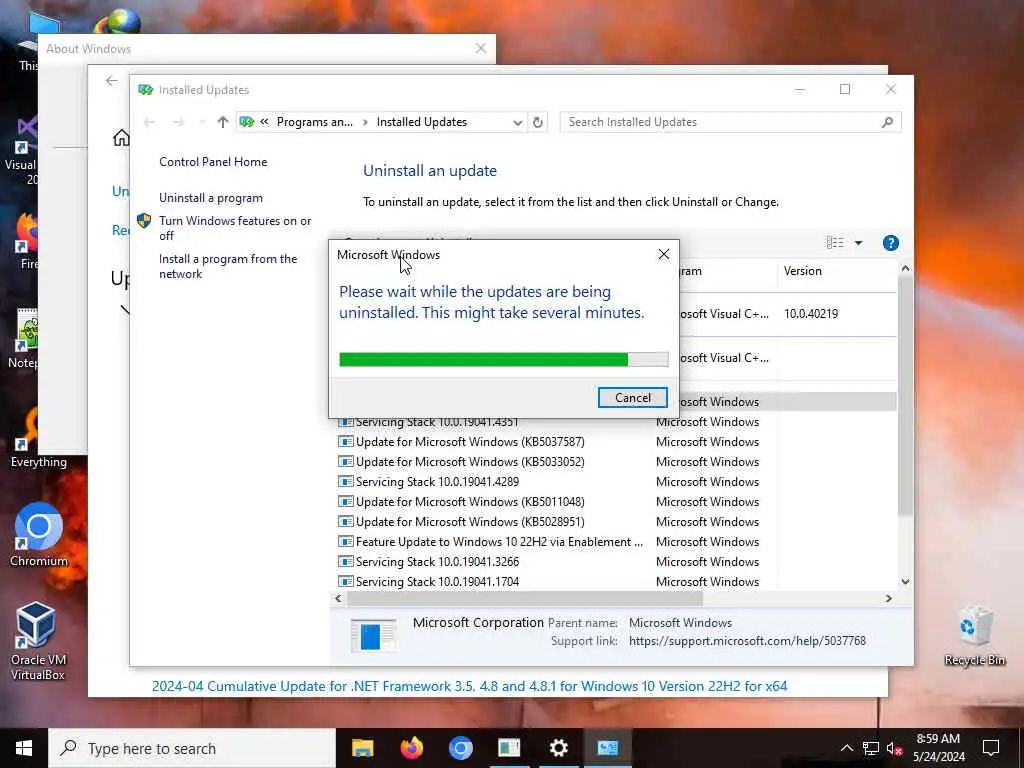Open the recent locations dropdown arrow
Viewport: 1024px width, 768px height.
(x=202, y=122)
